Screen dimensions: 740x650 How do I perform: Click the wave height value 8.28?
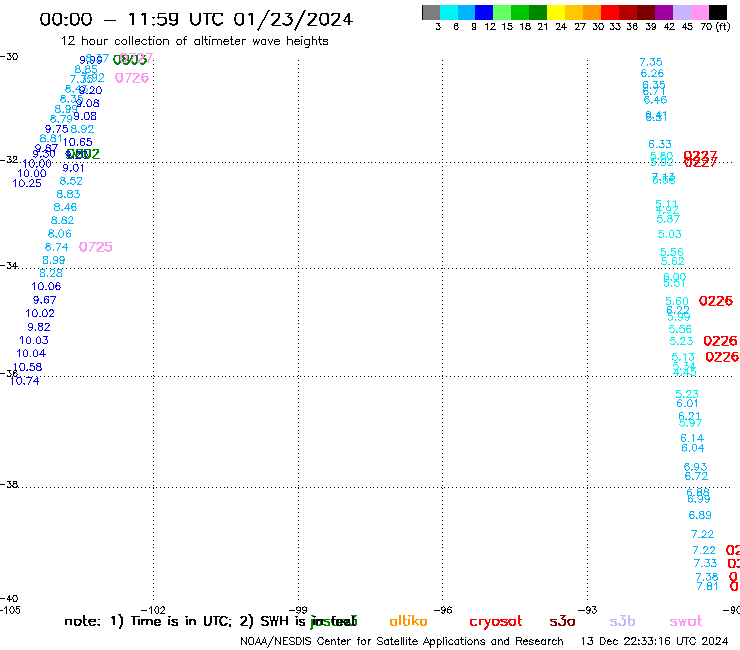(51, 273)
